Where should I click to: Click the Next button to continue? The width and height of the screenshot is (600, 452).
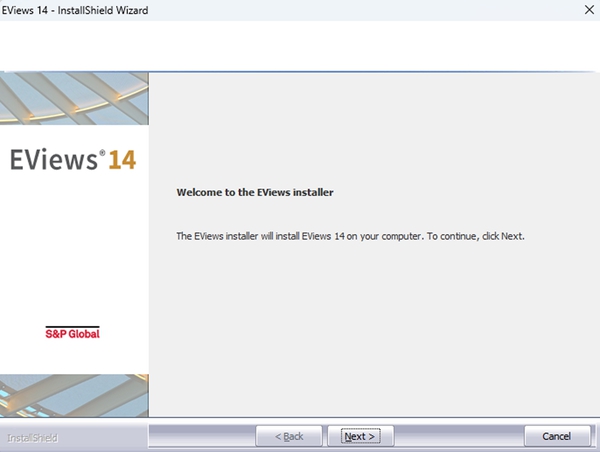pyautogui.click(x=360, y=436)
